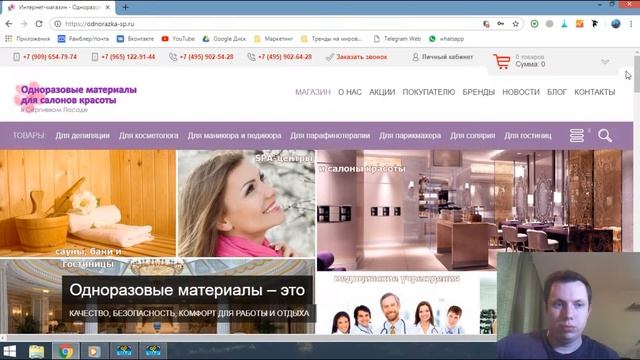Open Рамблер/почта bookmark
This screenshot has height=360, width=640.
coord(83,39)
